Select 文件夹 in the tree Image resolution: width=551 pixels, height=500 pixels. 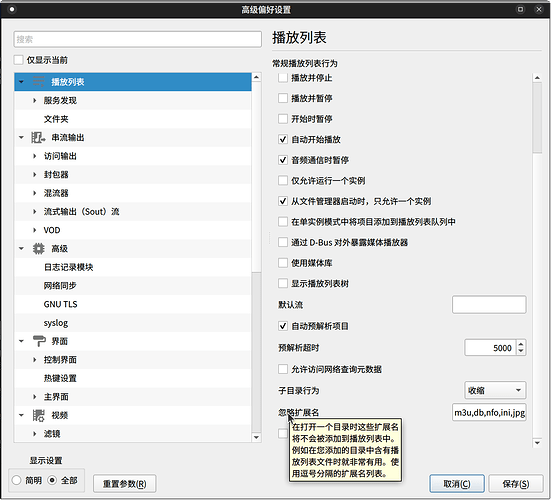coord(56,119)
